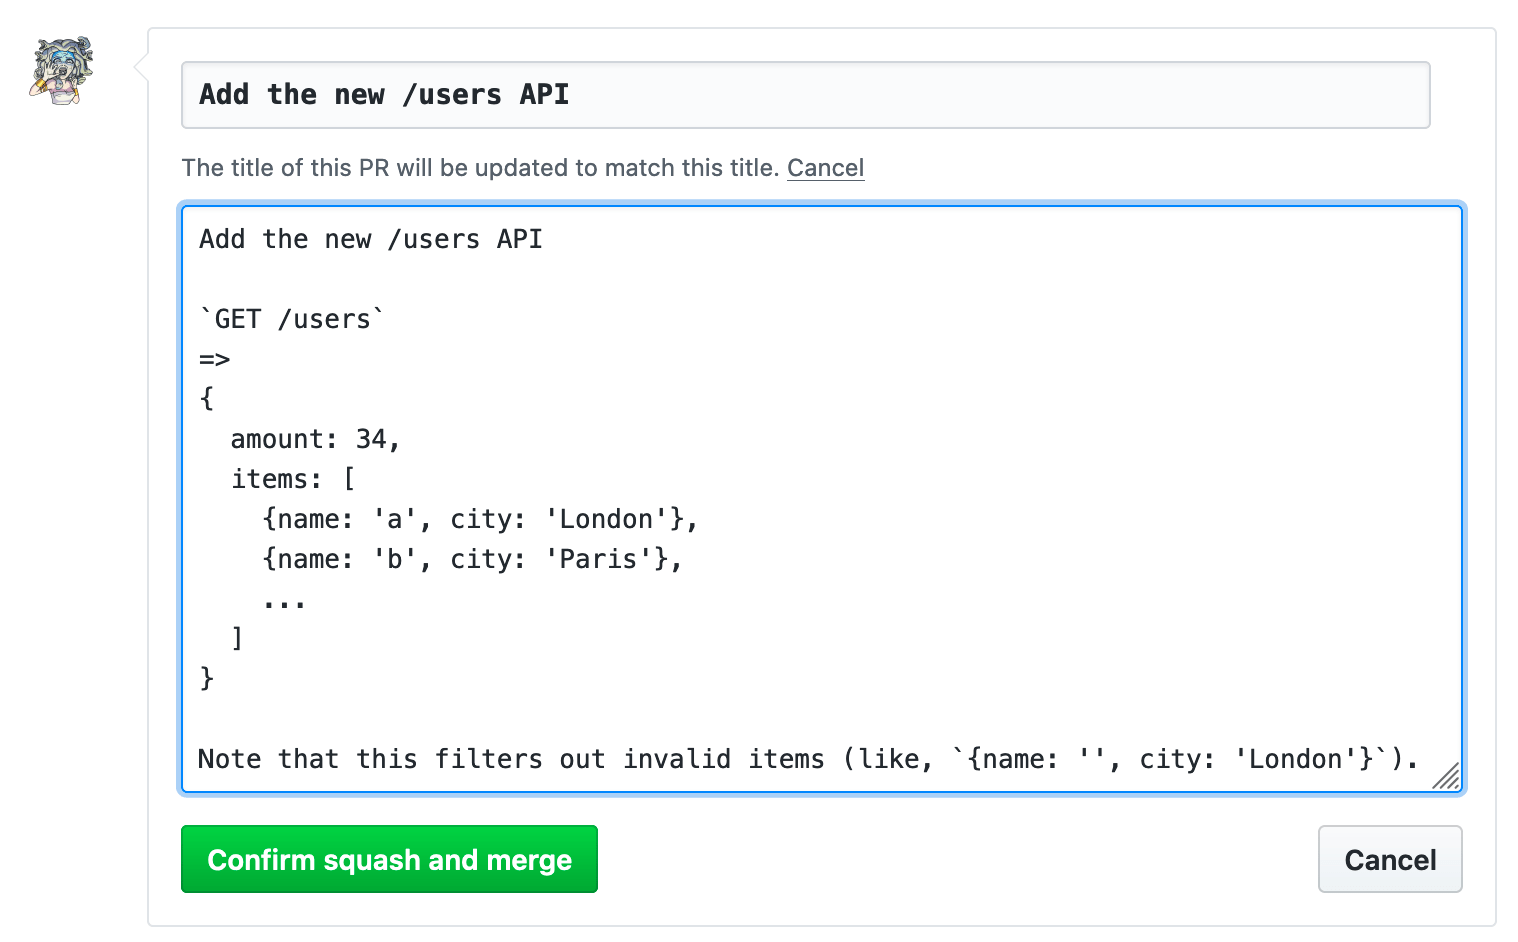Image resolution: width=1518 pixels, height=942 pixels.
Task: Click the Cancel link to keep original PR title
Action: 825,168
